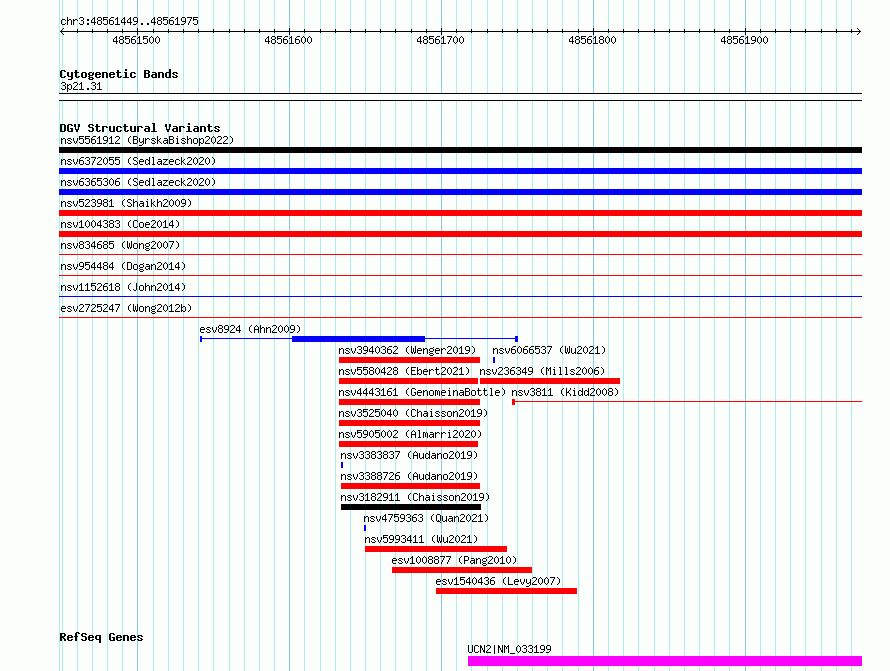The width and height of the screenshot is (890, 671).
Task: Select nsv3940362 (Wenger2019) label
Action: pos(407,350)
